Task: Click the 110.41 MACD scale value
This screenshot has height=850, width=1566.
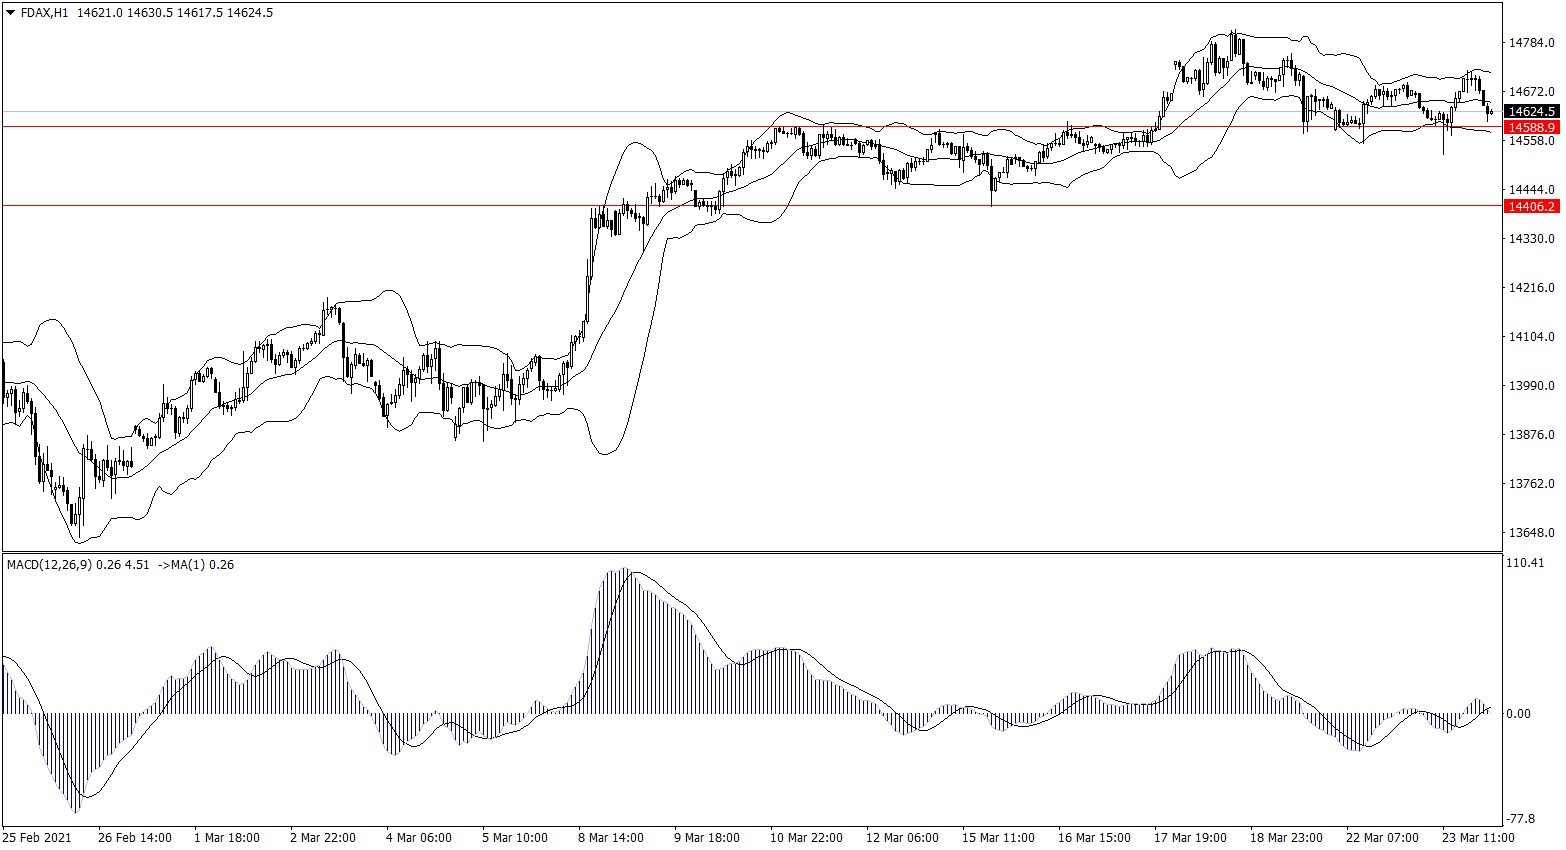Action: [x=1525, y=564]
